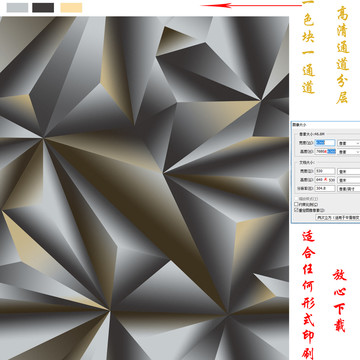
Task: Expand the 两次立方 resample method dropdown
Action: tap(338, 217)
